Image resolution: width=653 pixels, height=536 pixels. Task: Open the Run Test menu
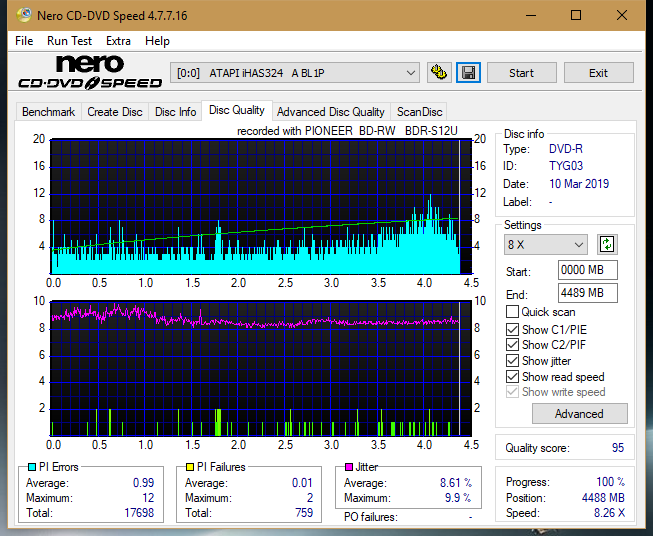[x=69, y=41]
